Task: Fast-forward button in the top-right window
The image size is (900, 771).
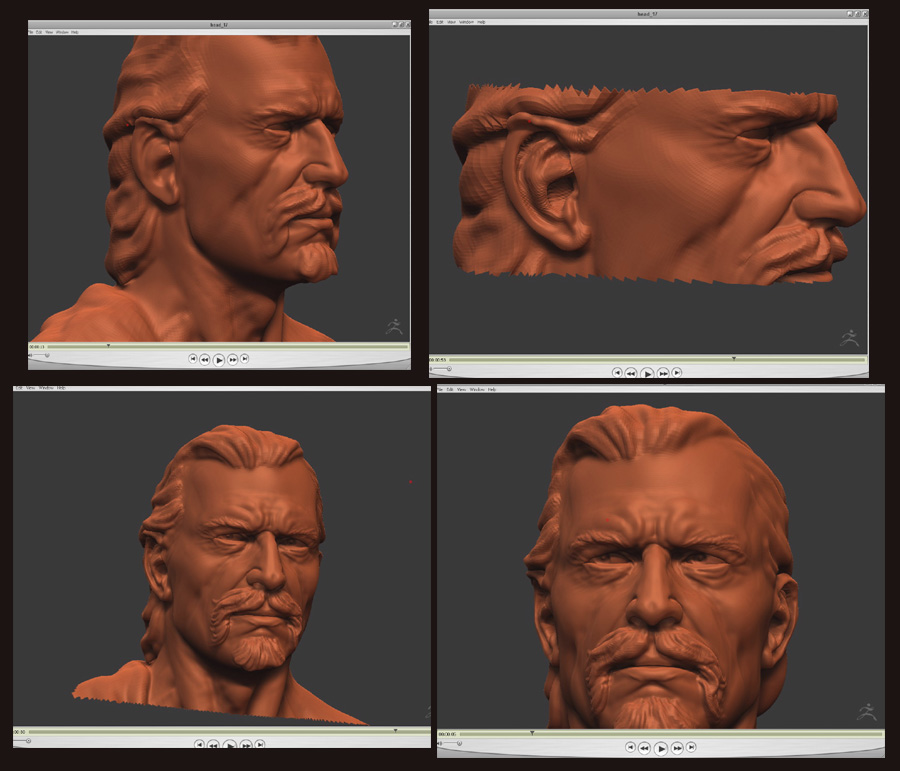Action: tap(663, 373)
